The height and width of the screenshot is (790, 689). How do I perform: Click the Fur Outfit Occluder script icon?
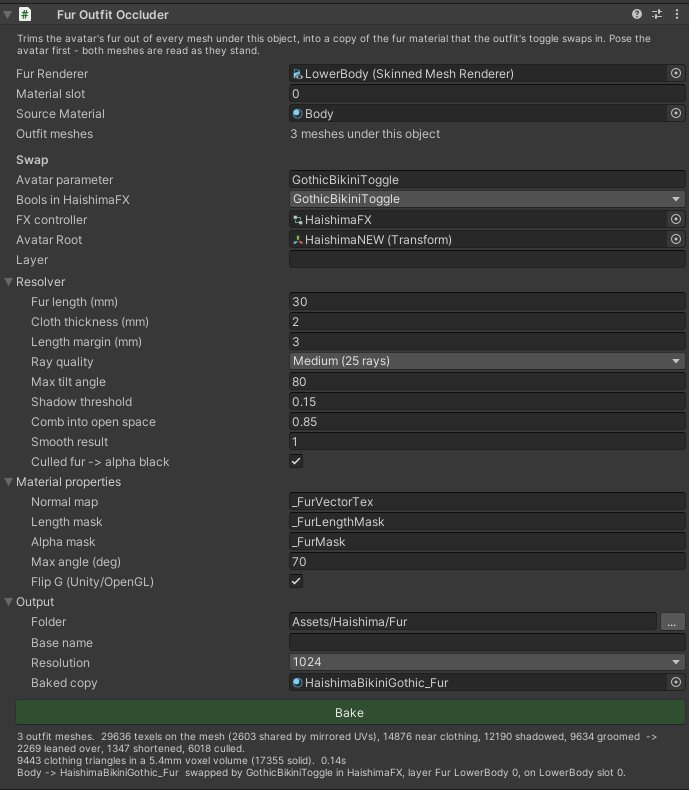(25, 14)
